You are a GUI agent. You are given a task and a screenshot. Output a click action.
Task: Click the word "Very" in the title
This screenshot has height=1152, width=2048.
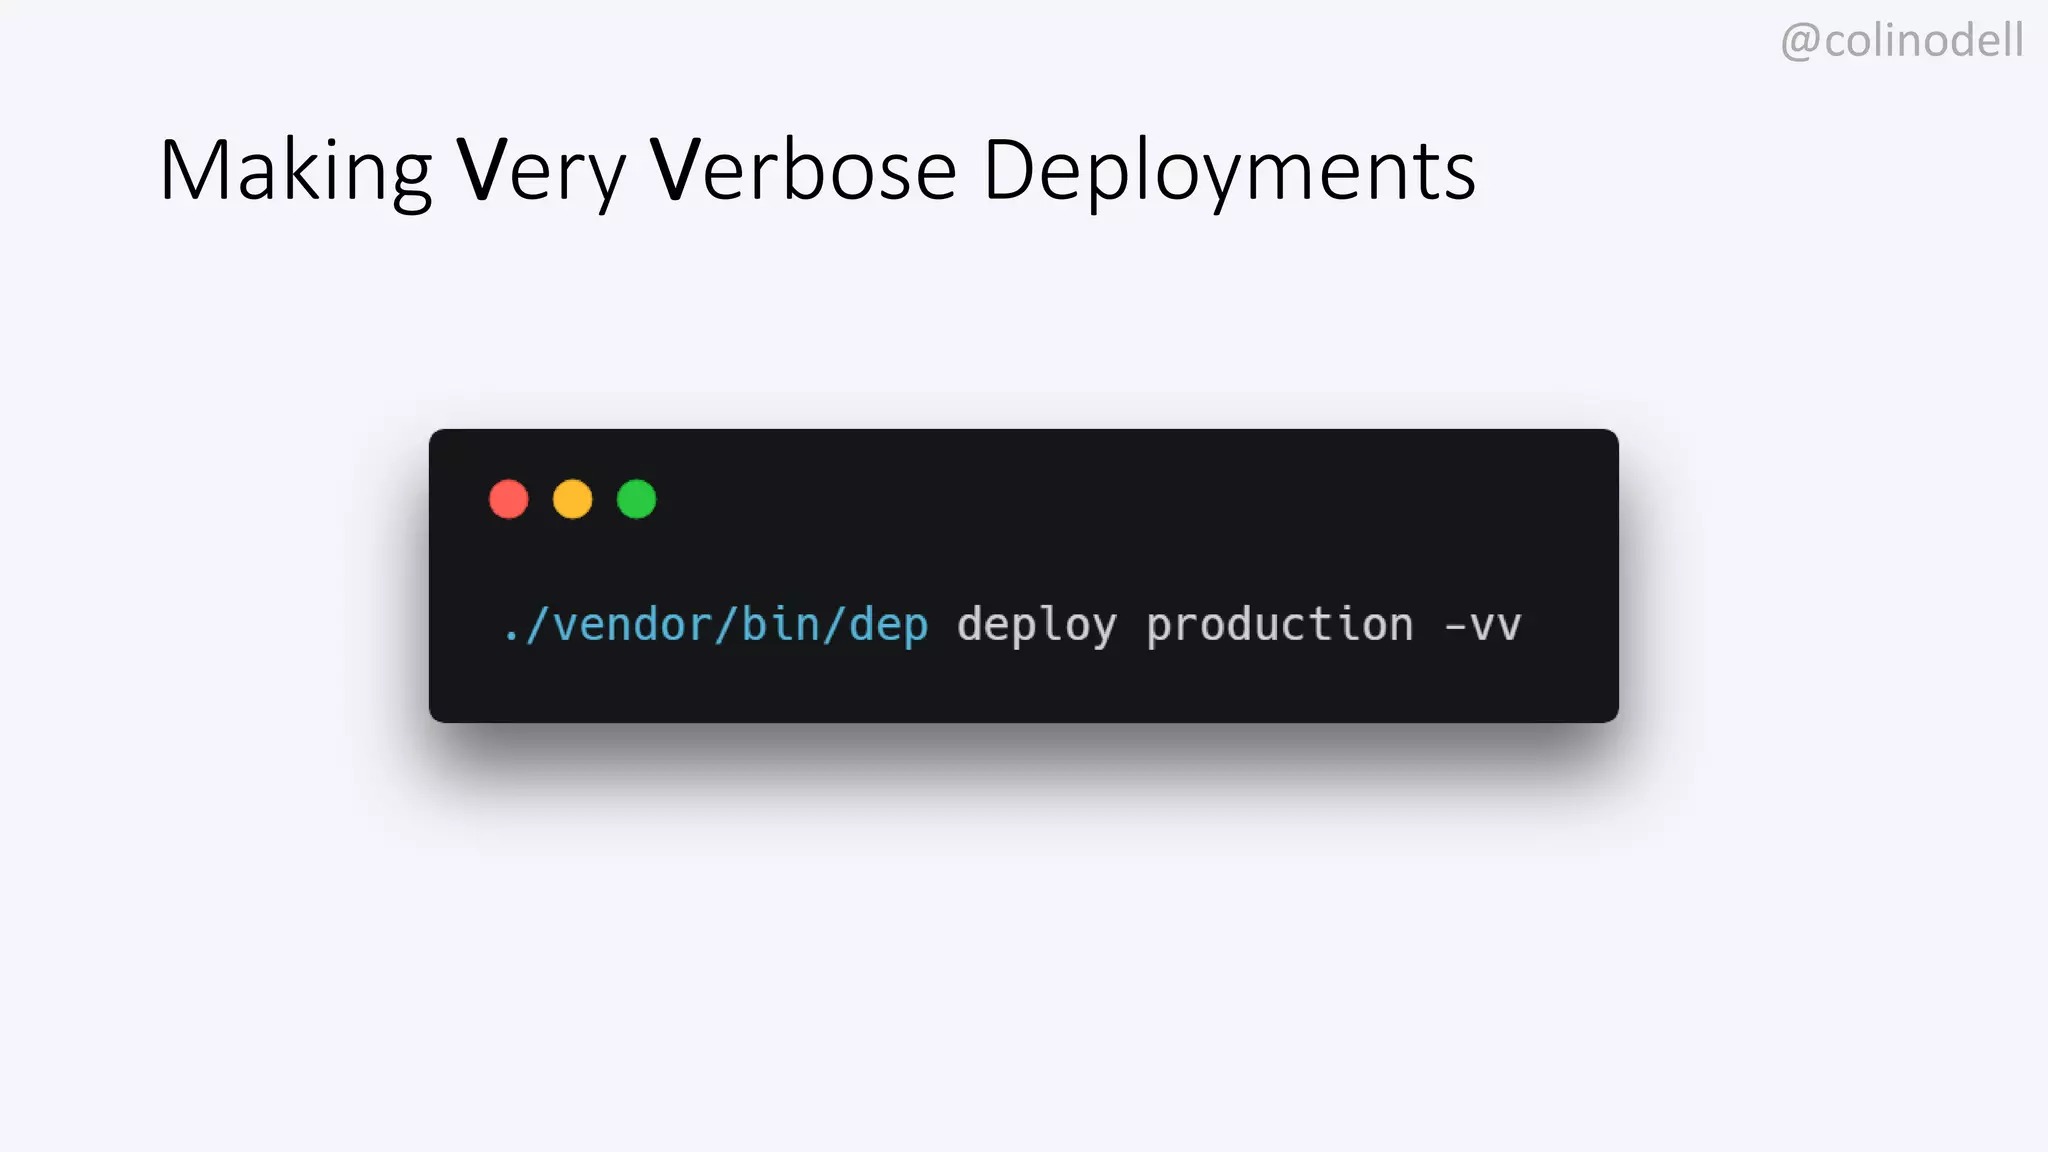coord(541,172)
